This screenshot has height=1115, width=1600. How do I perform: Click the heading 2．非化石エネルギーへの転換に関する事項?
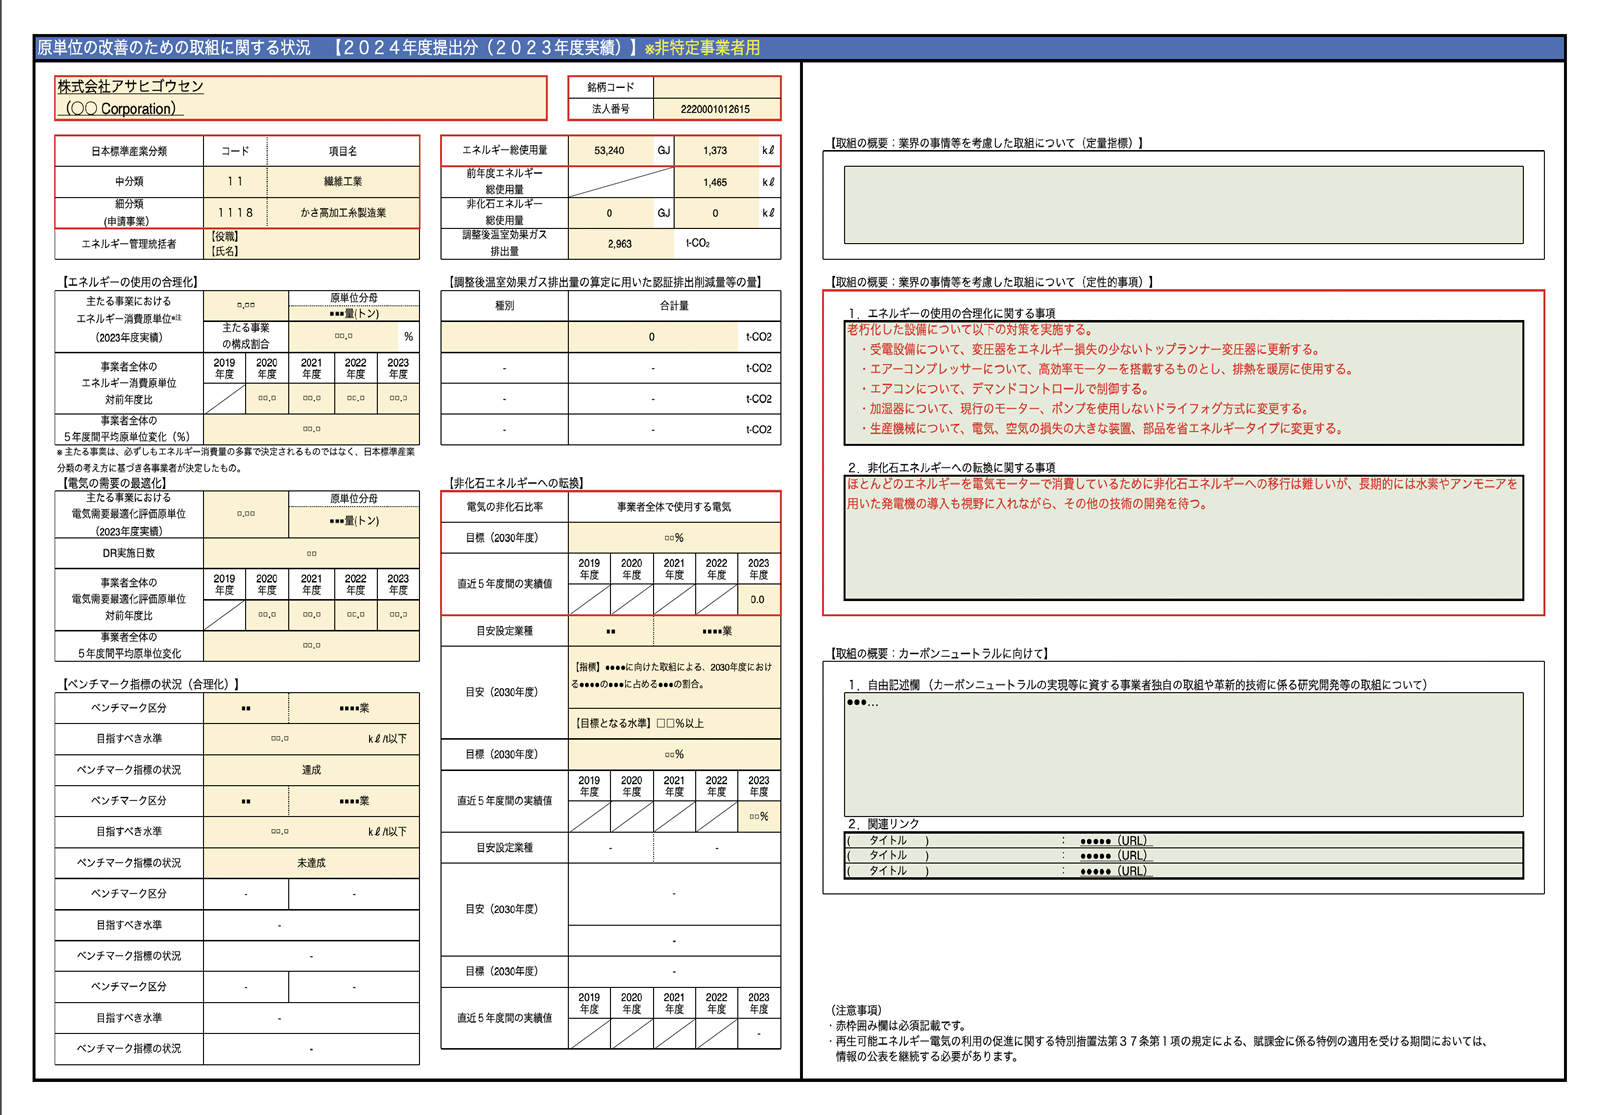(951, 468)
